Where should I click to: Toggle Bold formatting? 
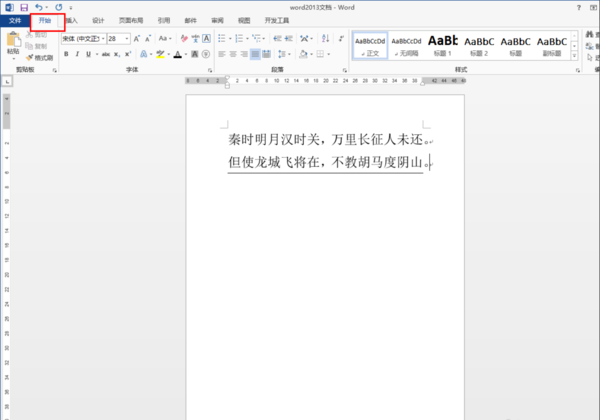[x=65, y=54]
